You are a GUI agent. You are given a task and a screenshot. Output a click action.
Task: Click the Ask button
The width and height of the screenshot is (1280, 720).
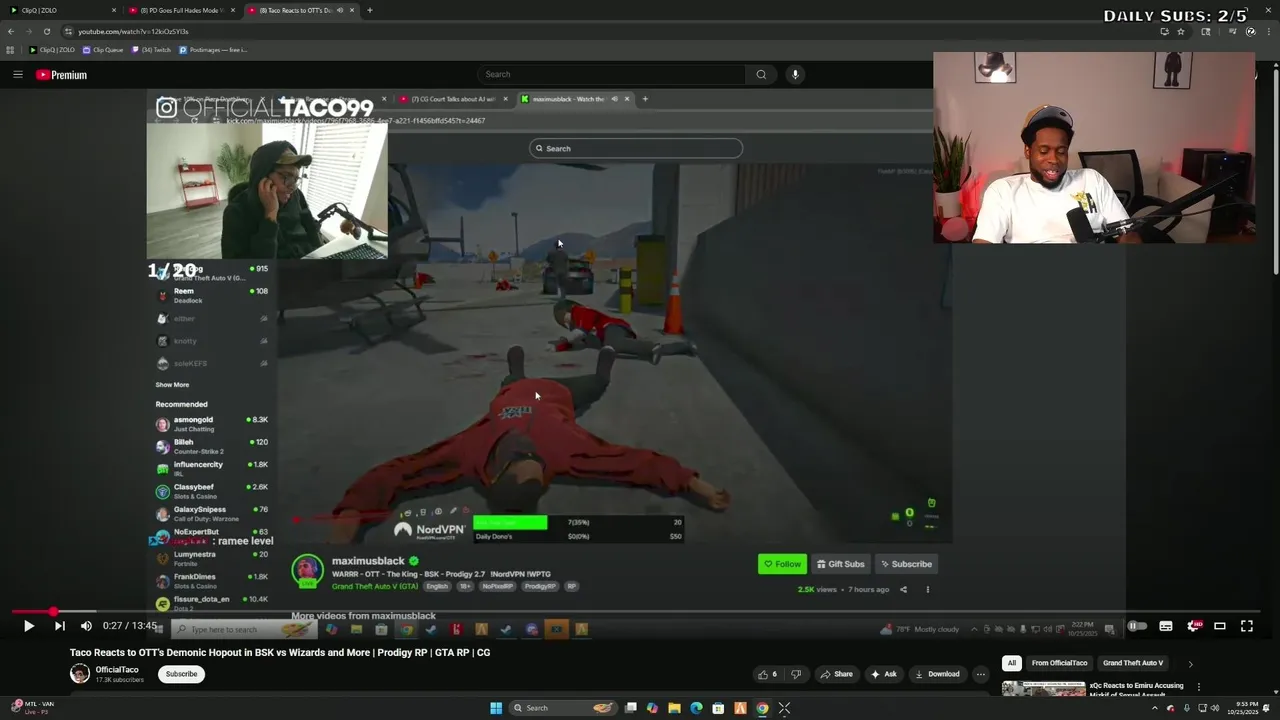(x=884, y=674)
